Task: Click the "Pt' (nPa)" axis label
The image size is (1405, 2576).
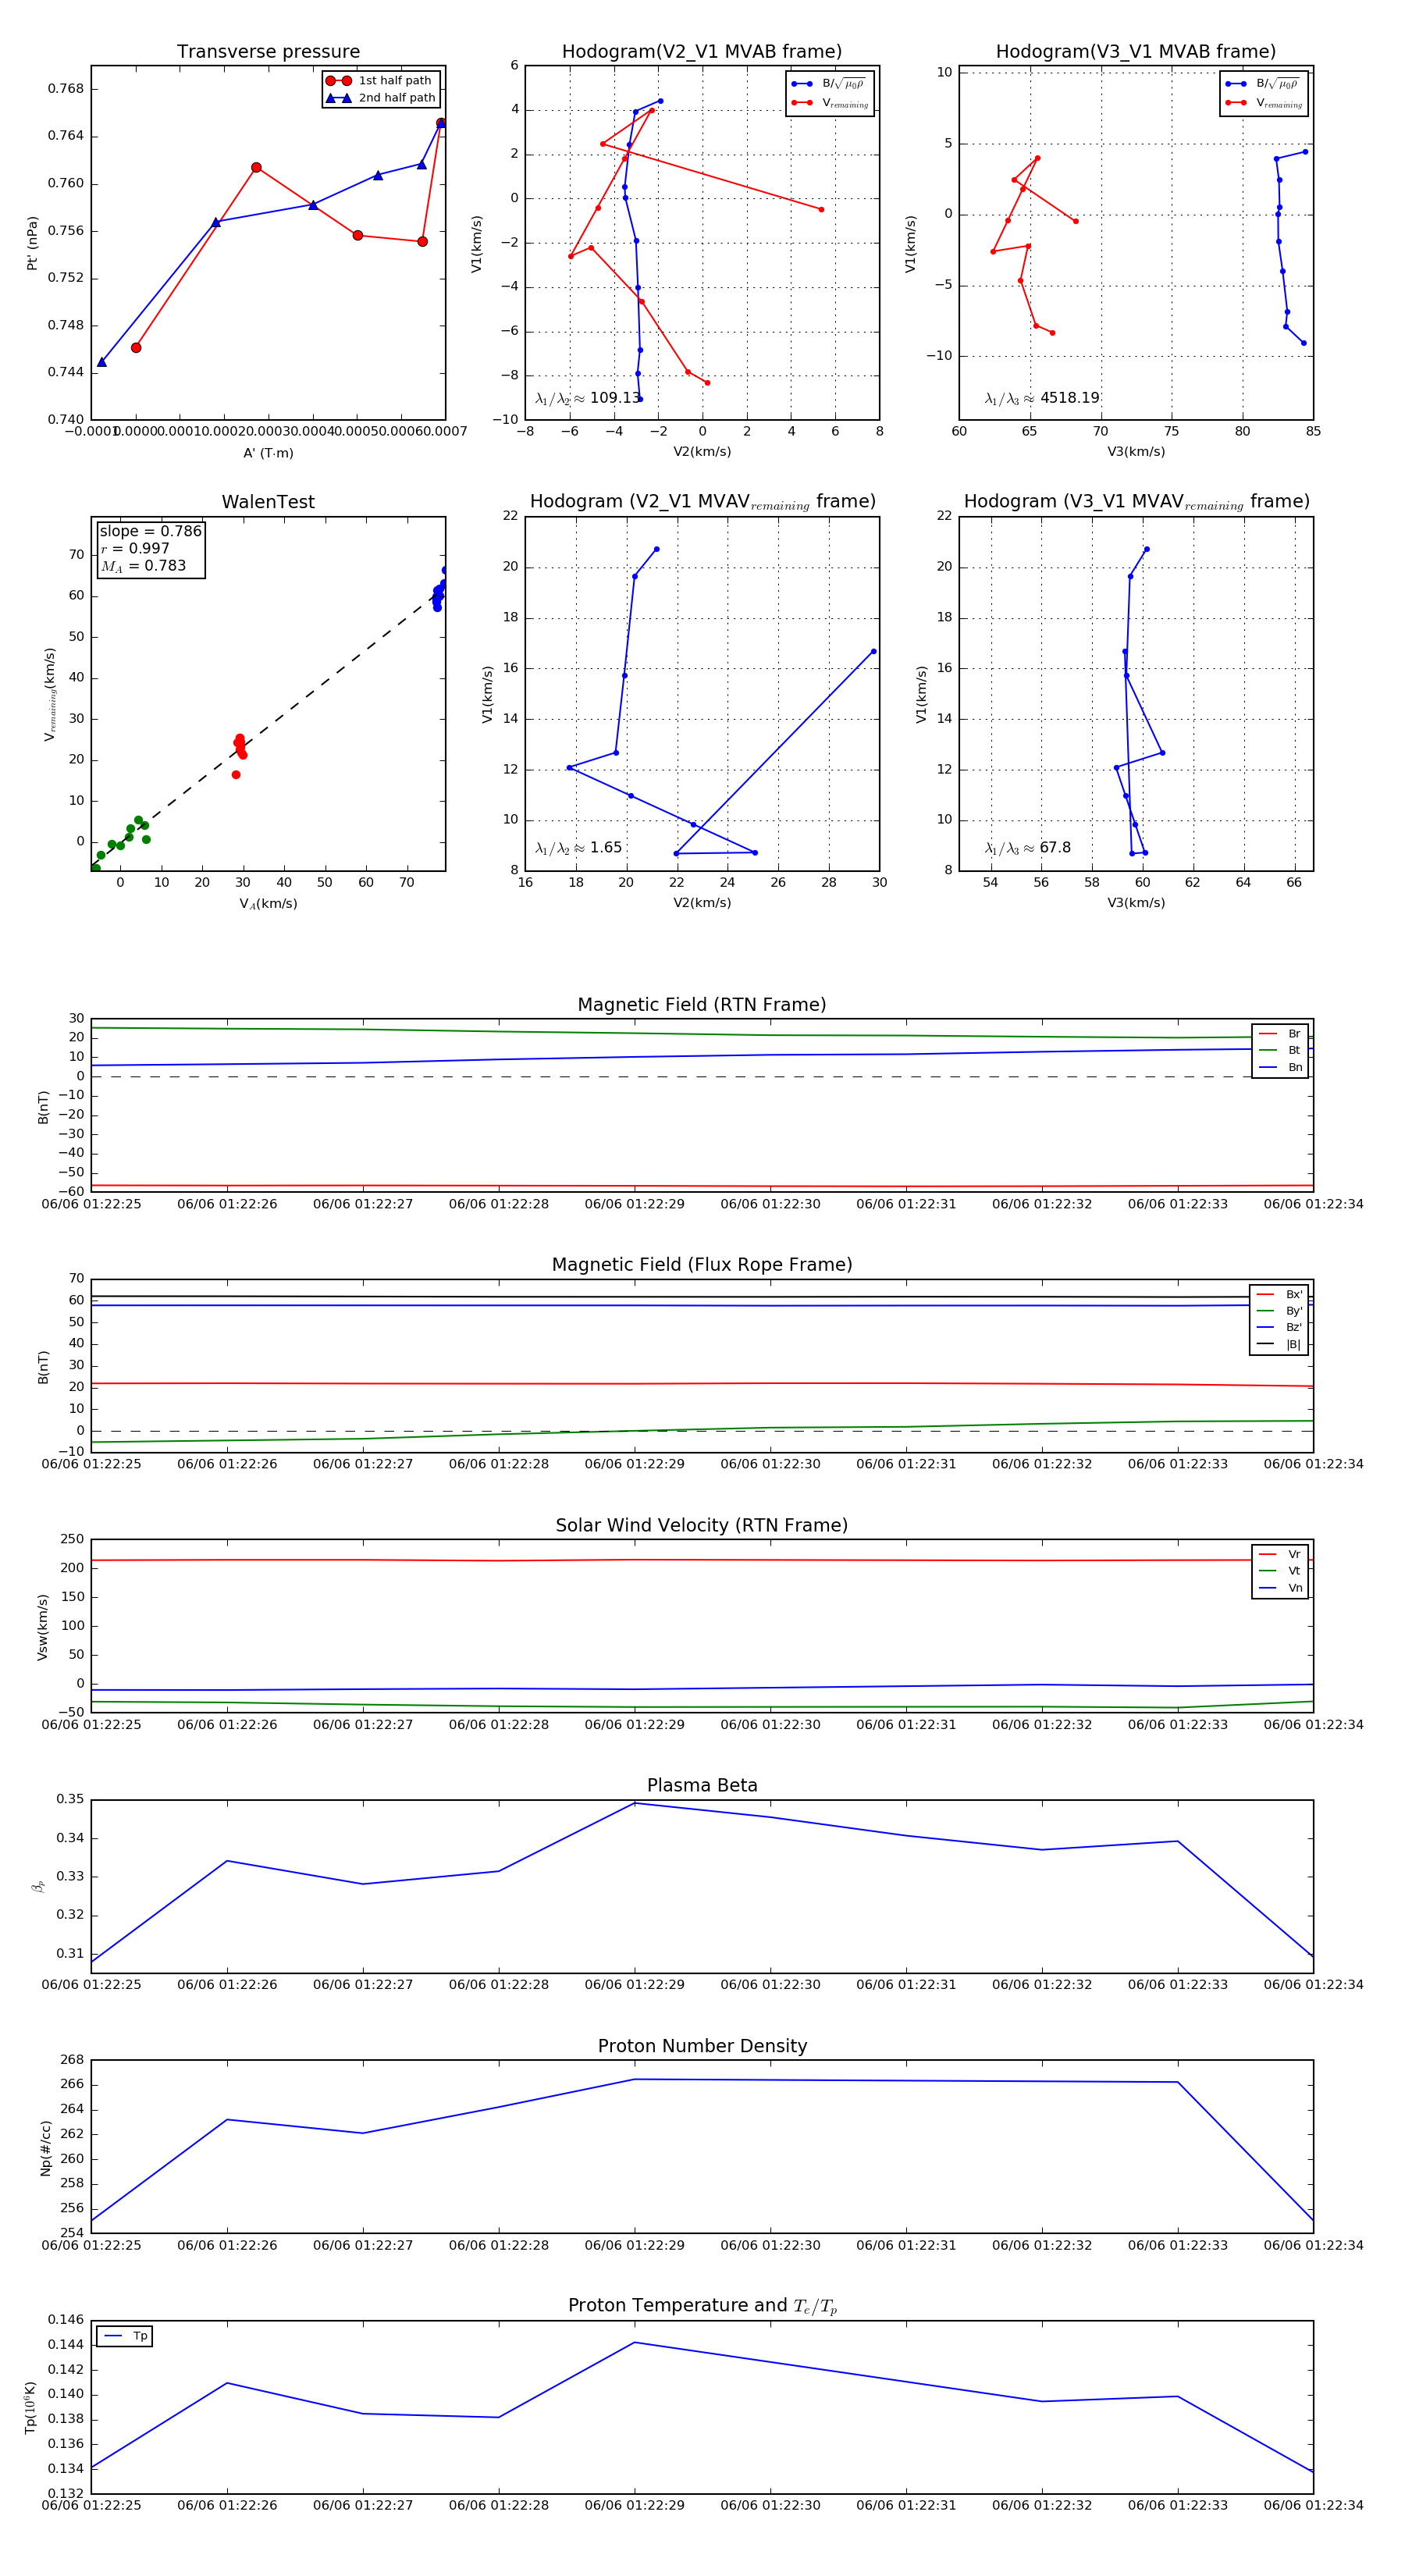Action: [x=32, y=243]
